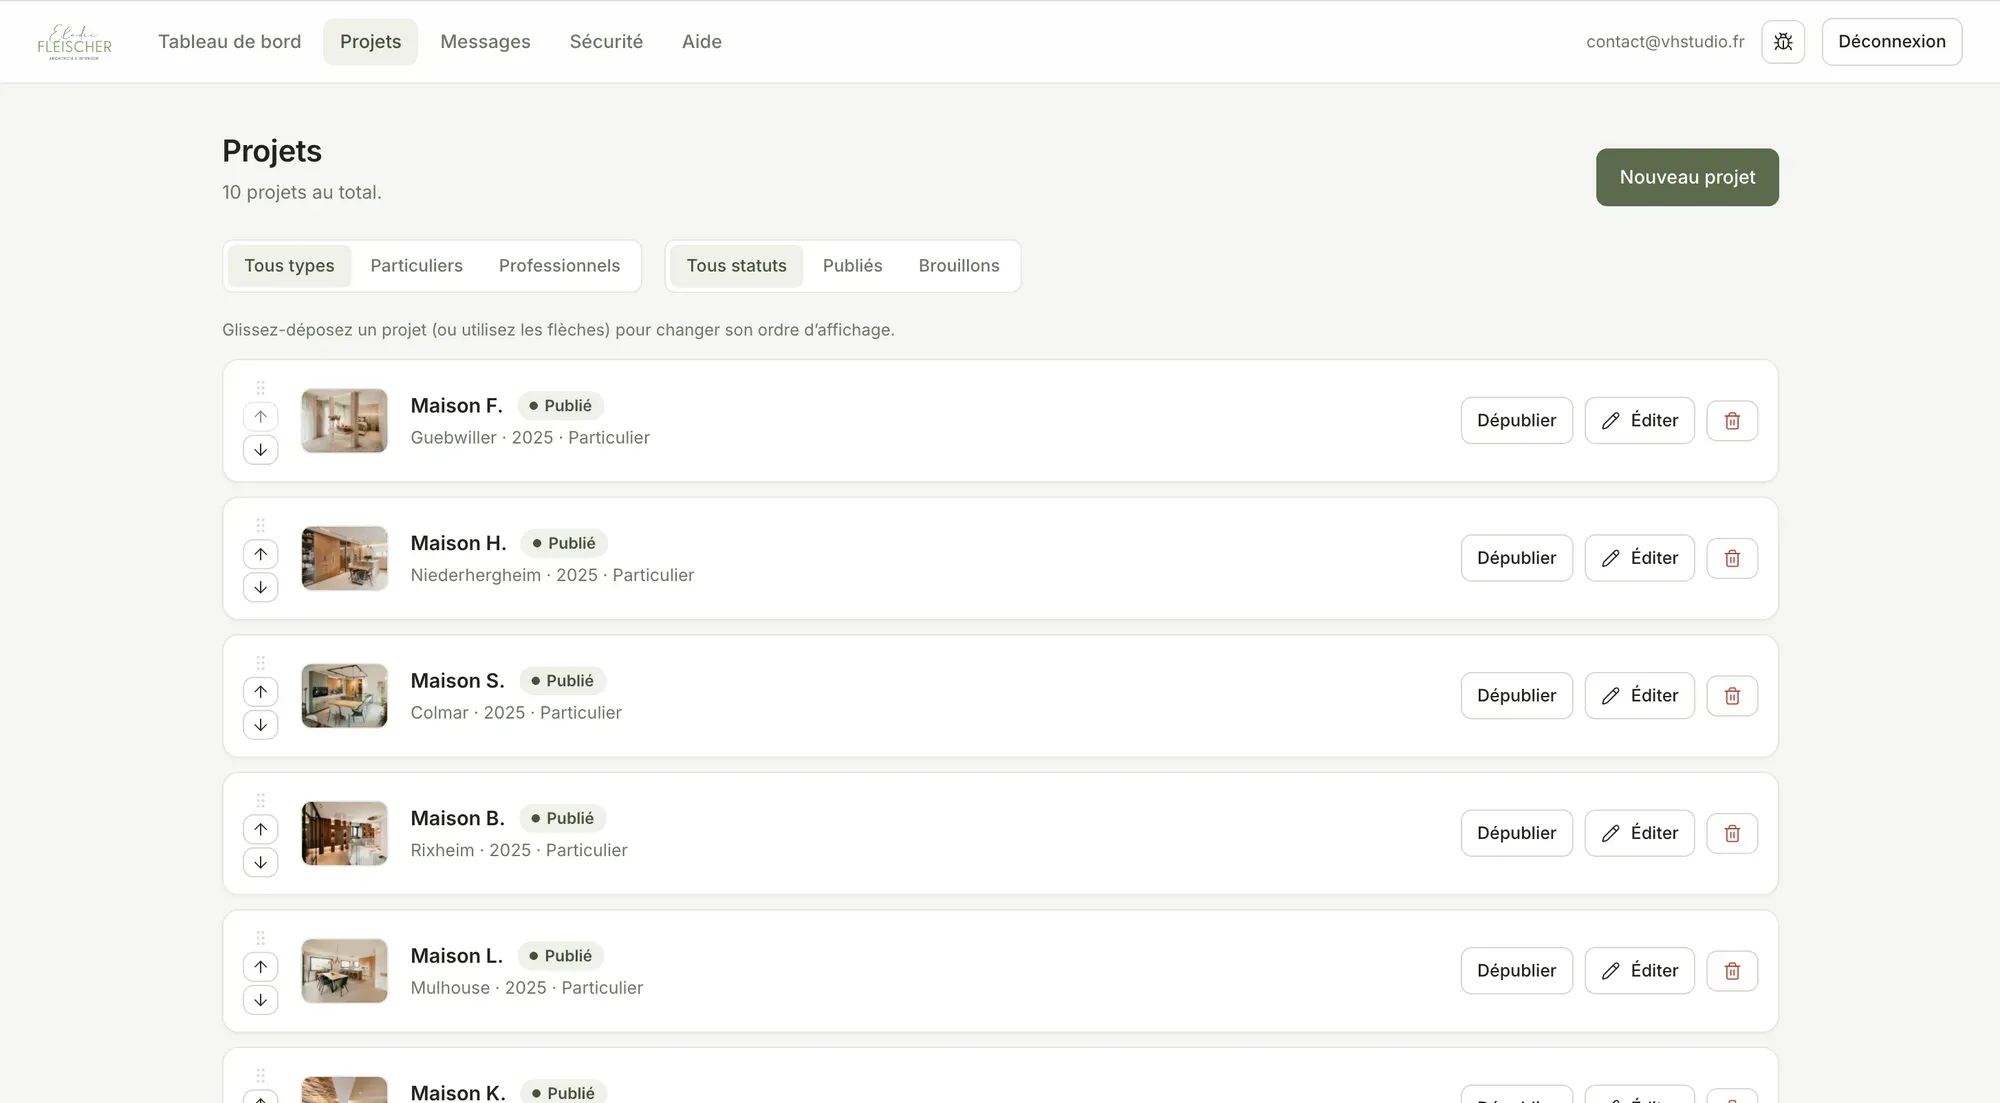Open the Maison H. thumbnail image
Image resolution: width=2000 pixels, height=1103 pixels.
[x=344, y=558]
